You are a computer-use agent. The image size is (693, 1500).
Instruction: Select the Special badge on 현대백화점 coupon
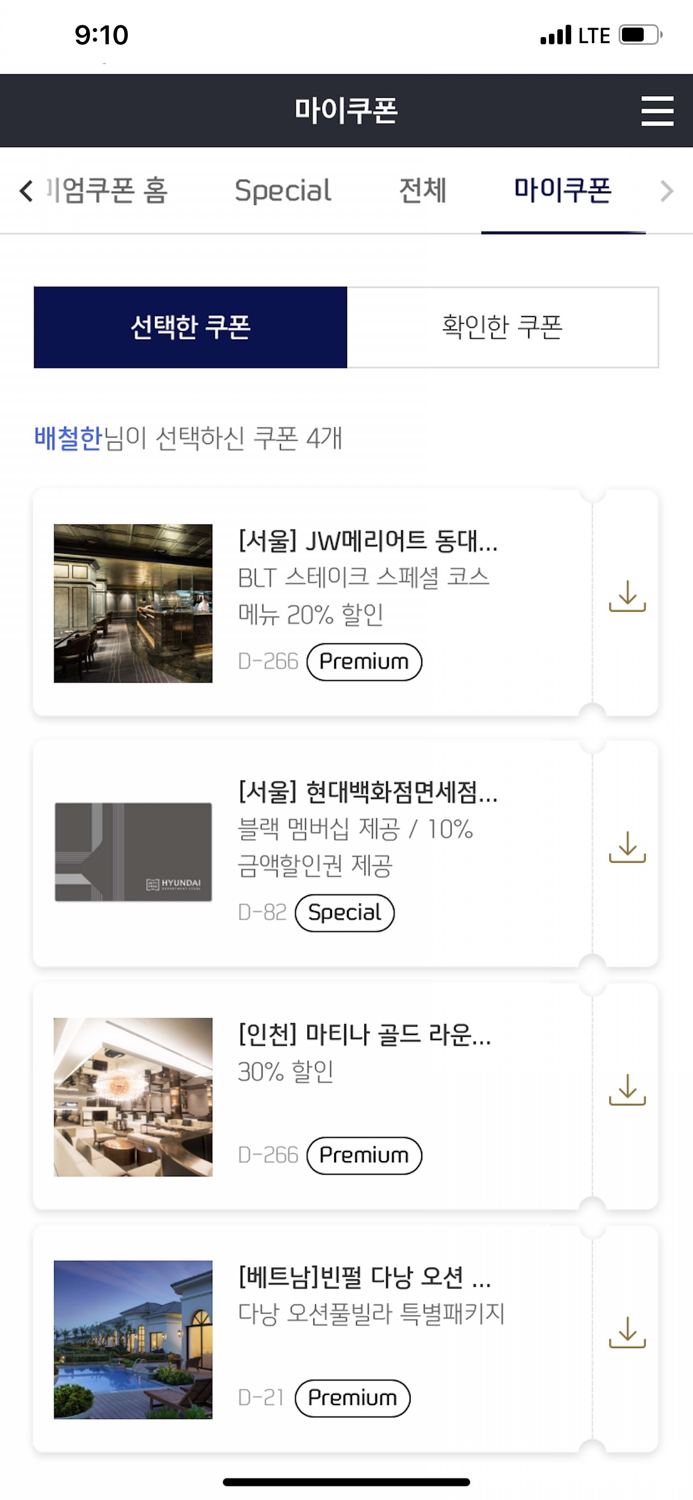coord(345,912)
